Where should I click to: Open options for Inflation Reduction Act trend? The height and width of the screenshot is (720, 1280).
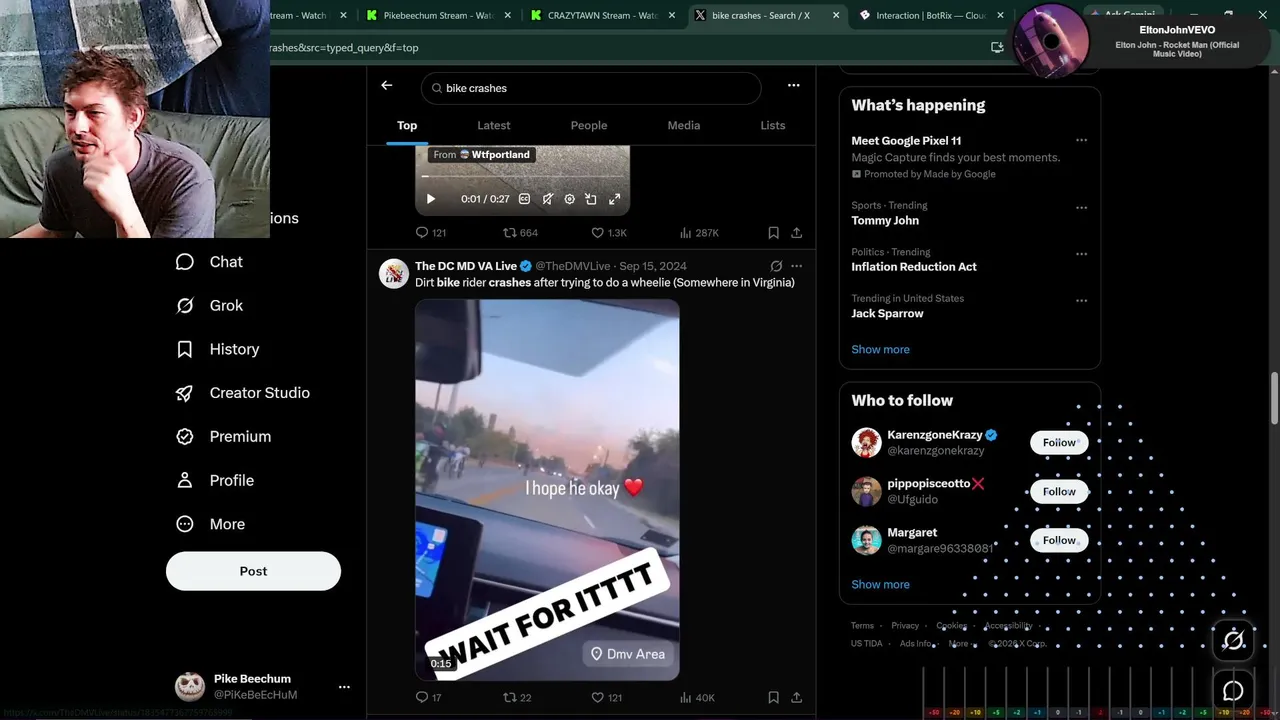click(x=1081, y=254)
